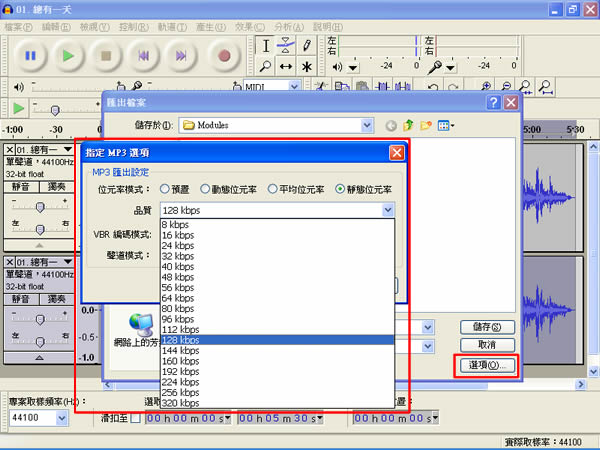This screenshot has height=450, width=600.
Task: Adjust the first track pan slider
Action: click(x=40, y=229)
